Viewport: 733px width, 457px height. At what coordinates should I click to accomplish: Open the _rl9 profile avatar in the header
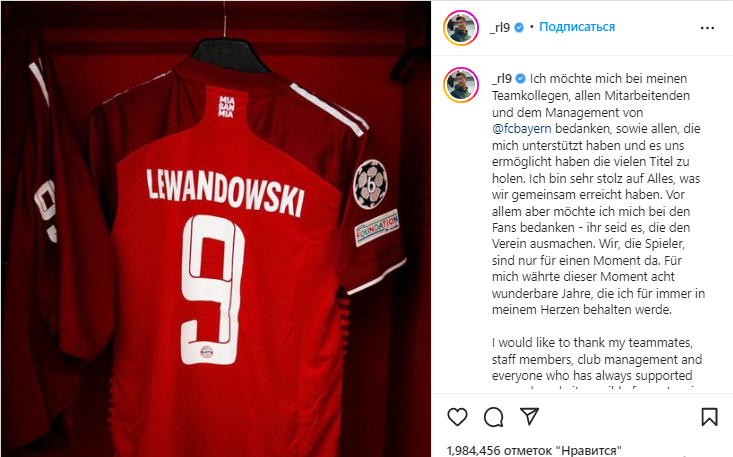click(x=460, y=28)
